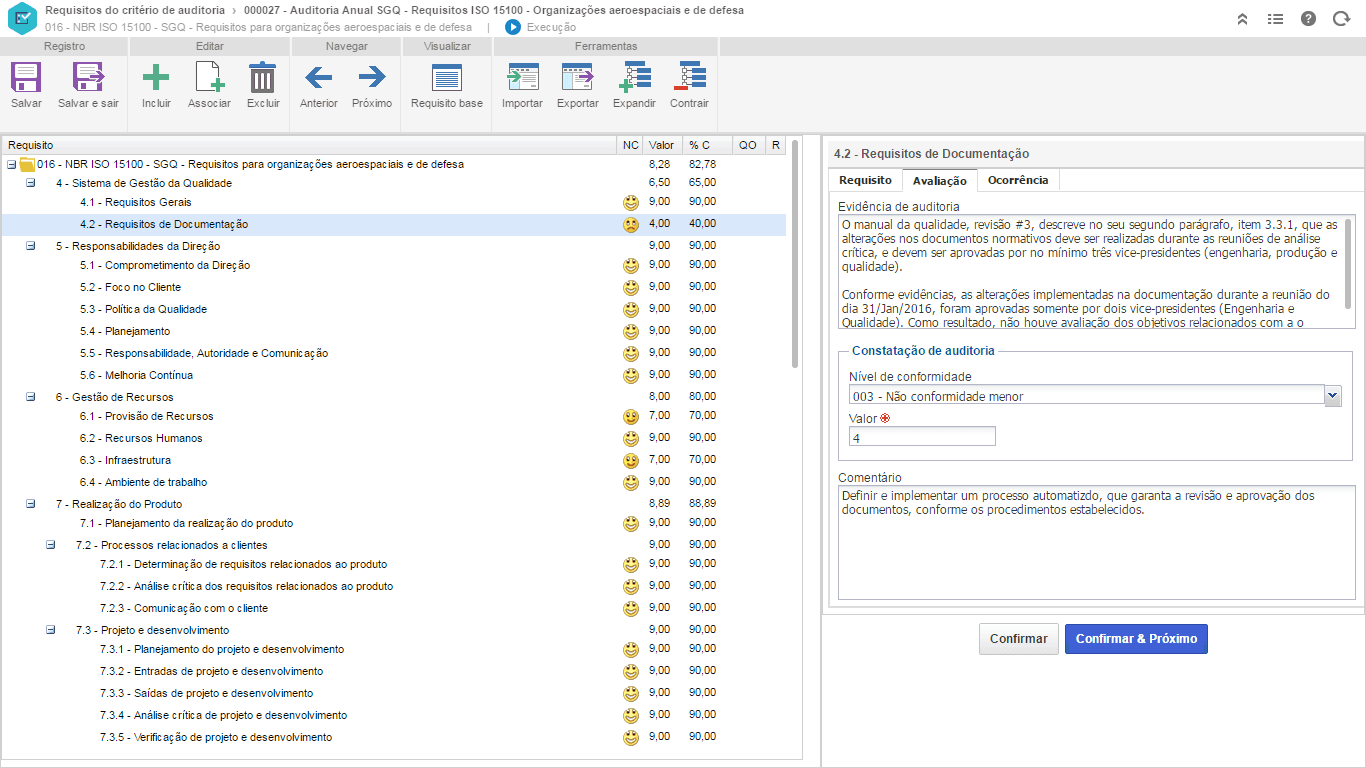Go to Próximo with right arrow
The image size is (1366, 768).
372,77
